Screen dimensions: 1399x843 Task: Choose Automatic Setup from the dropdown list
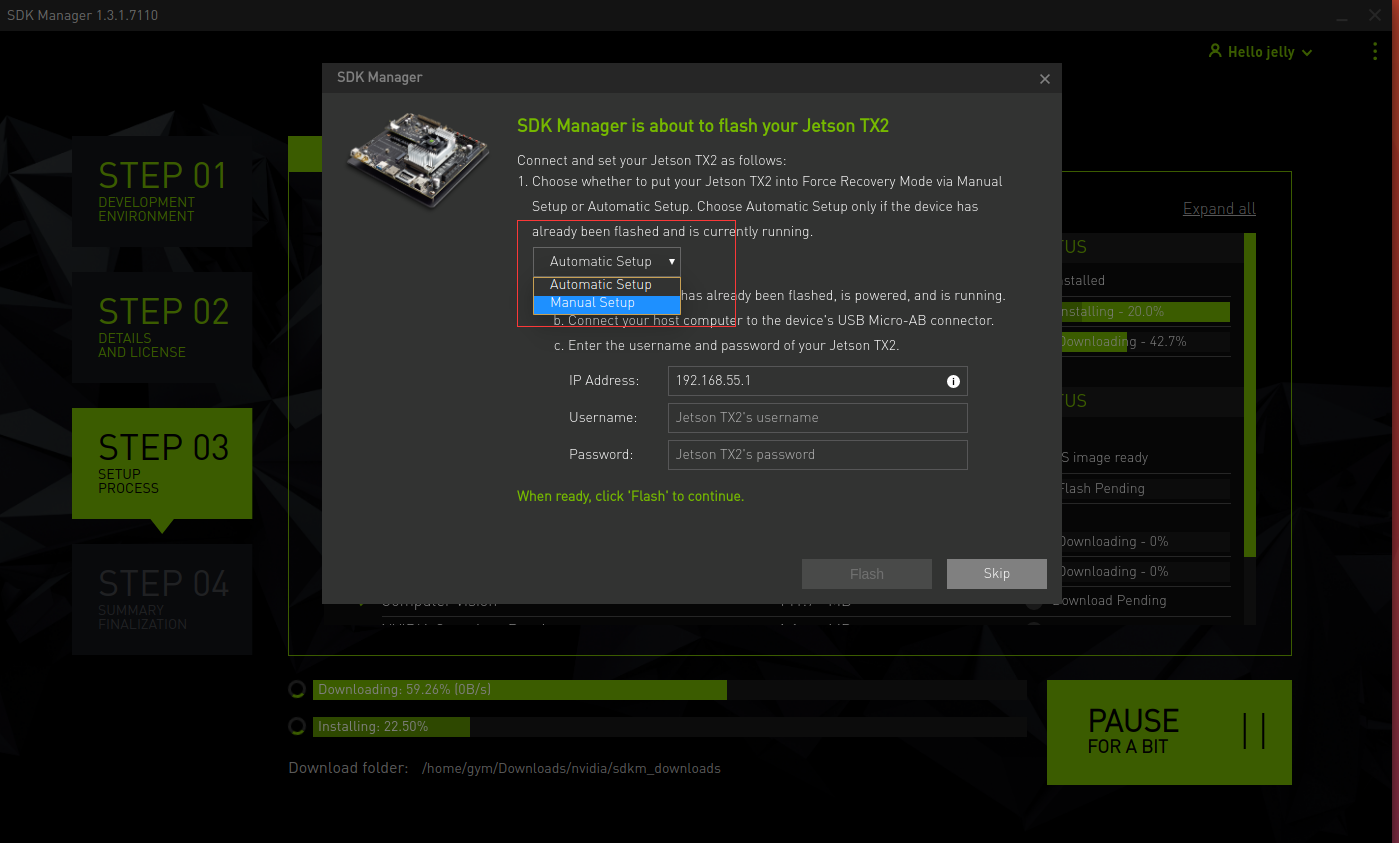607,285
